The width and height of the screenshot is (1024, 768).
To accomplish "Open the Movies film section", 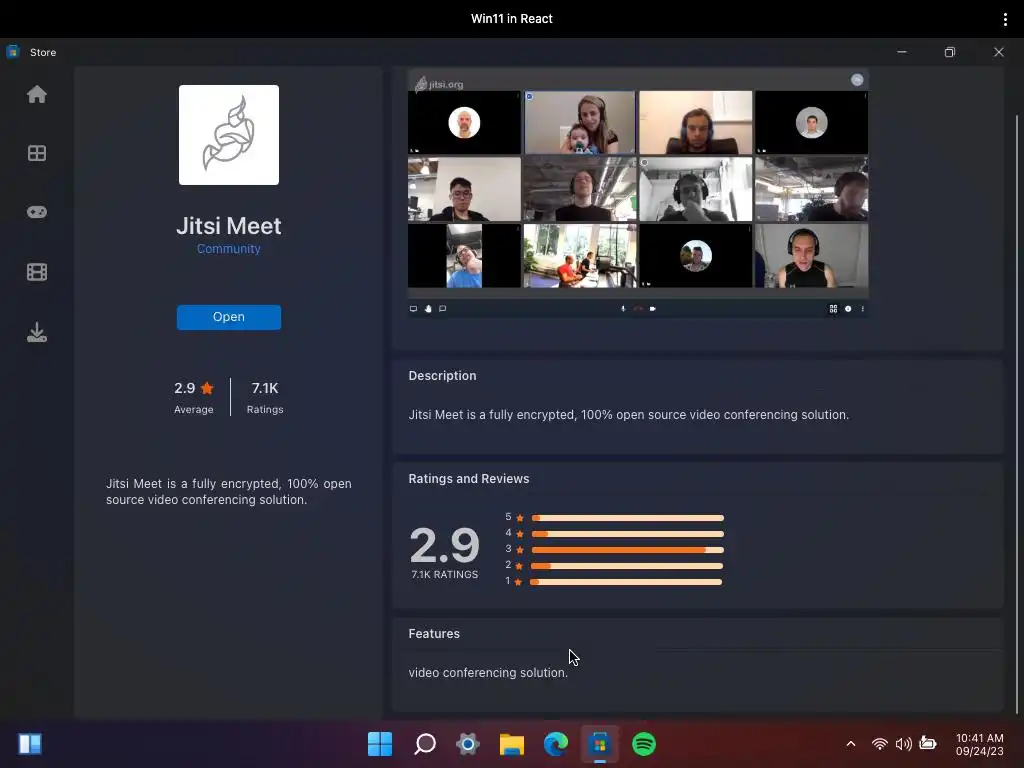I will [x=37, y=272].
